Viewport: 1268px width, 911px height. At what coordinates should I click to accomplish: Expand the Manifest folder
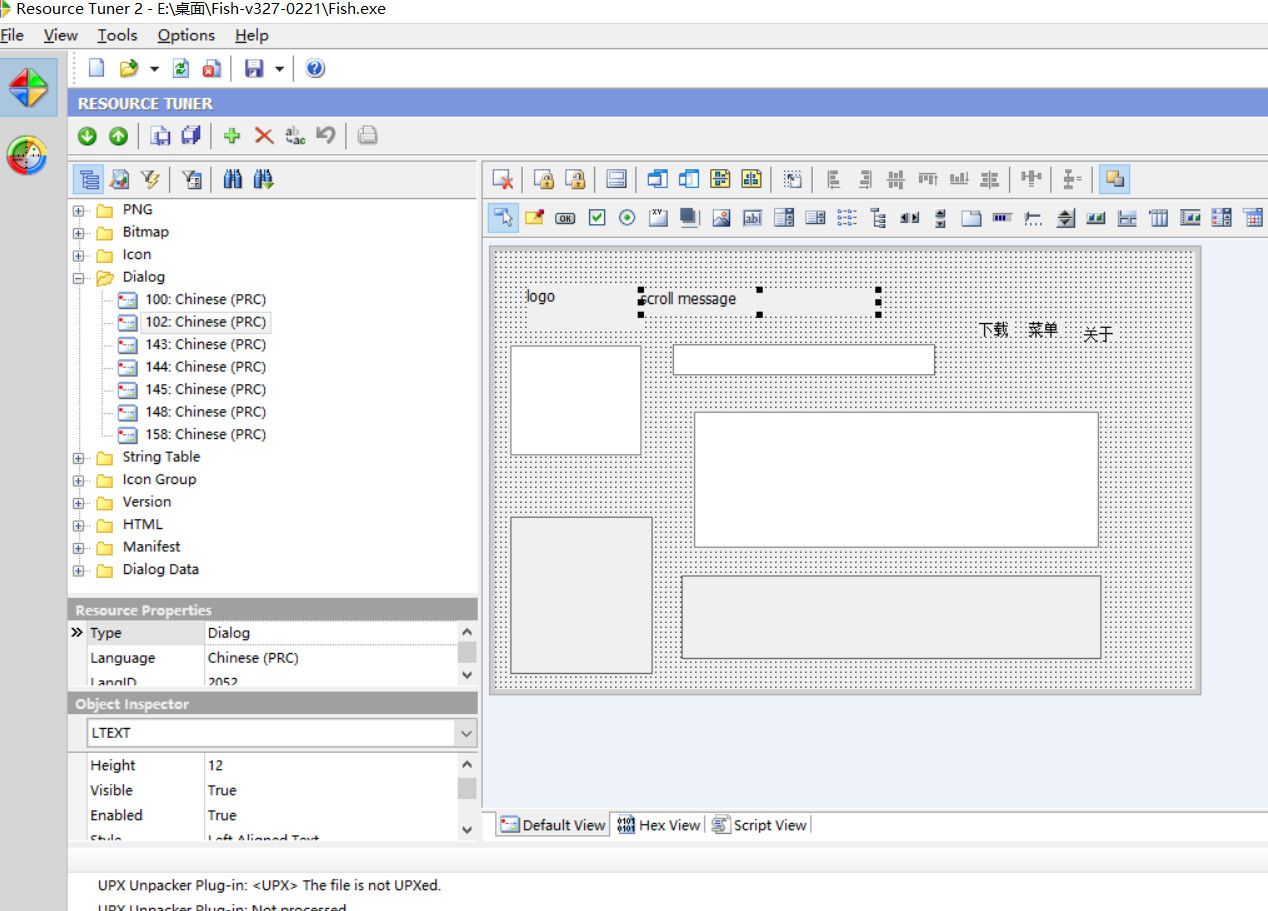pos(79,548)
